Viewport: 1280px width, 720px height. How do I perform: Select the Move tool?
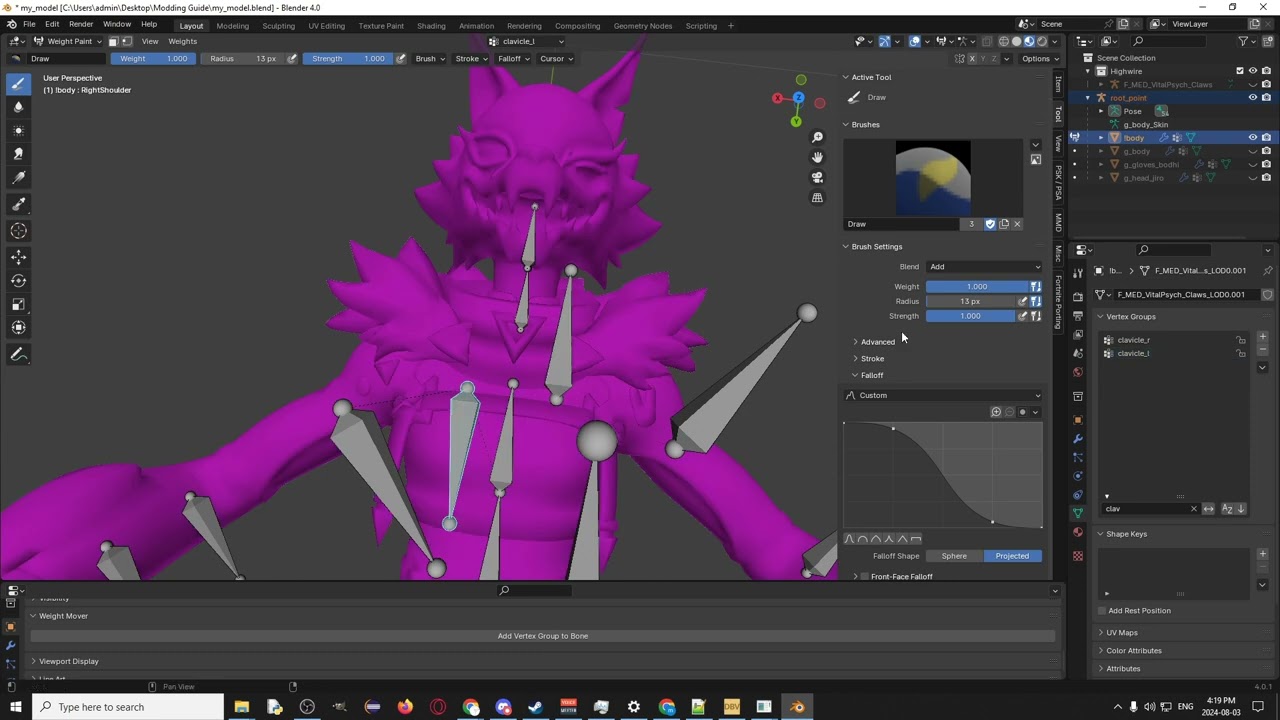click(18, 257)
